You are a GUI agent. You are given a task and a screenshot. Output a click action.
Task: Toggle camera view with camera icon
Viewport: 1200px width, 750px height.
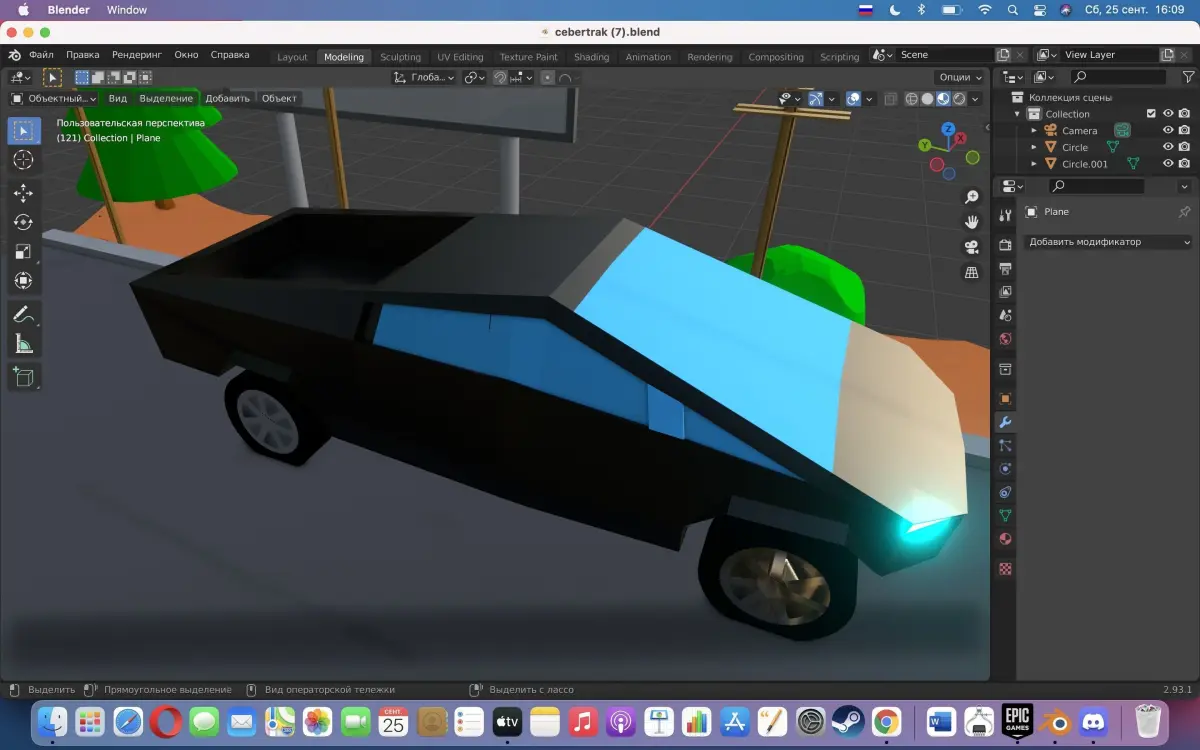pyautogui.click(x=971, y=247)
